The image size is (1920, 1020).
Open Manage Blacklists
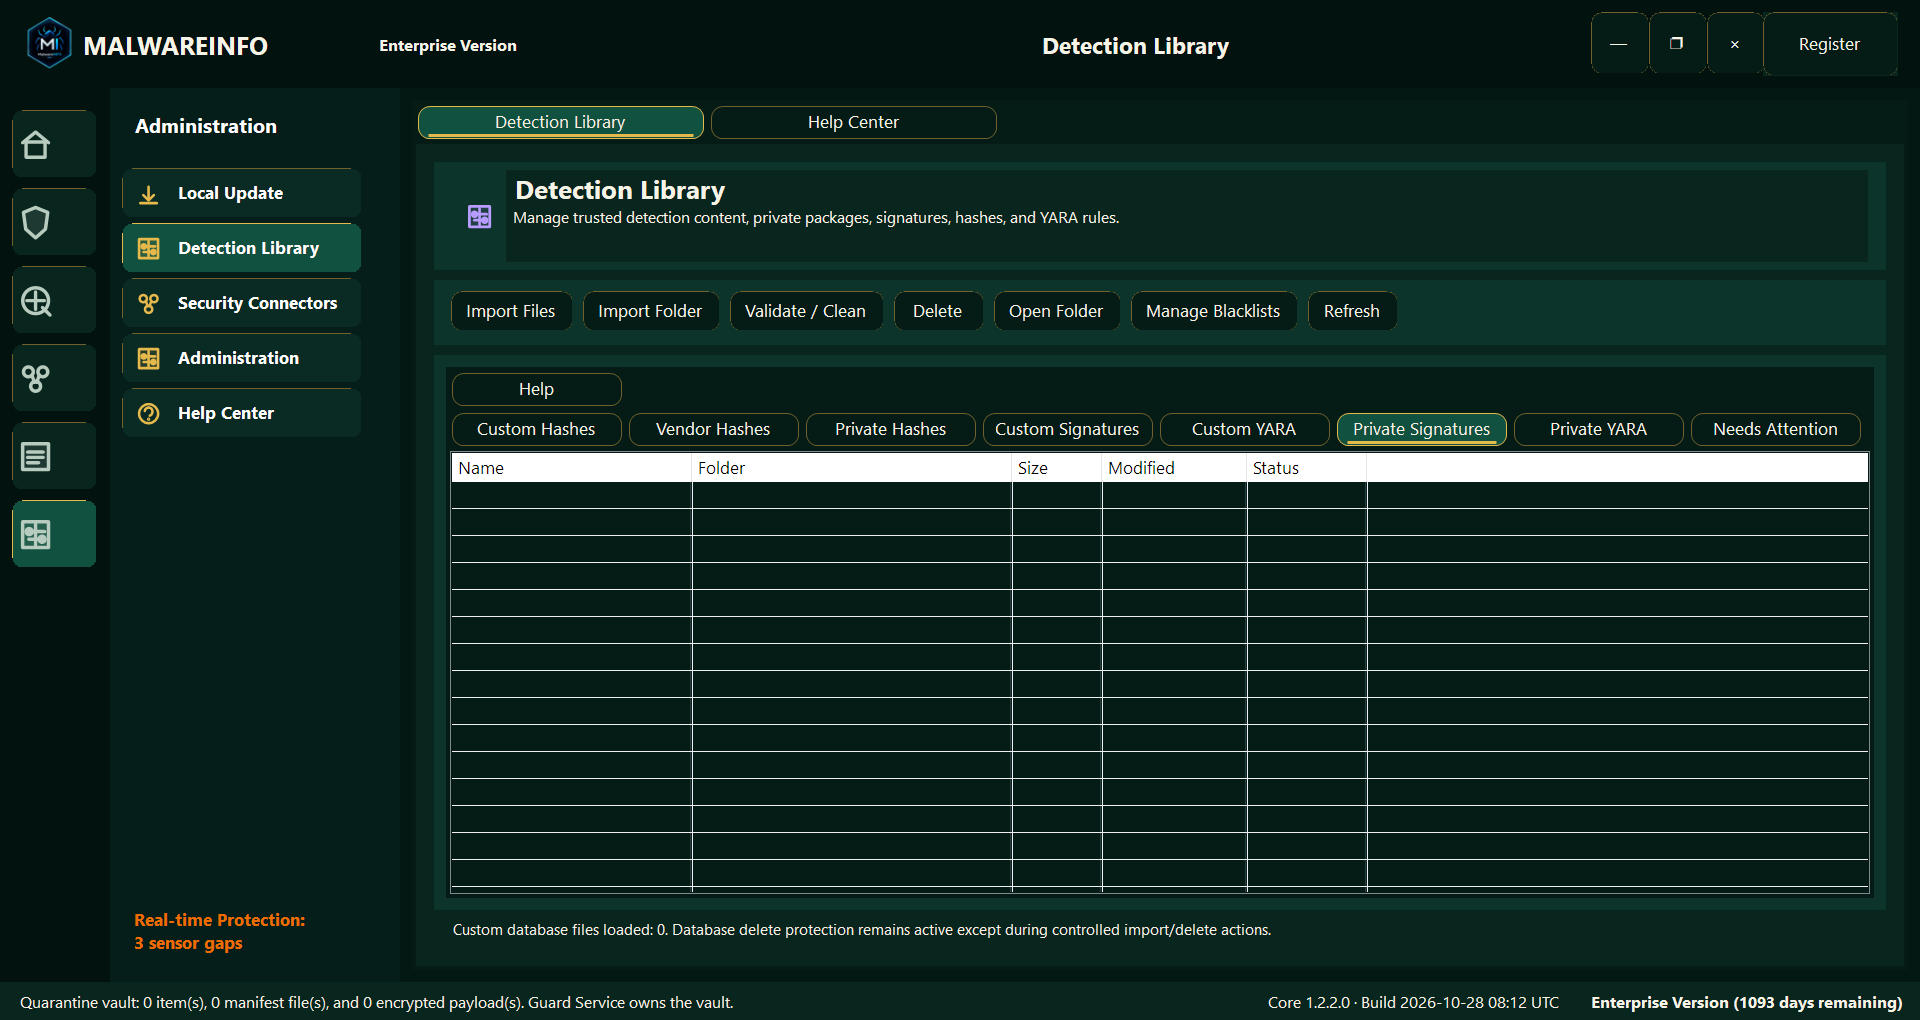1214,311
